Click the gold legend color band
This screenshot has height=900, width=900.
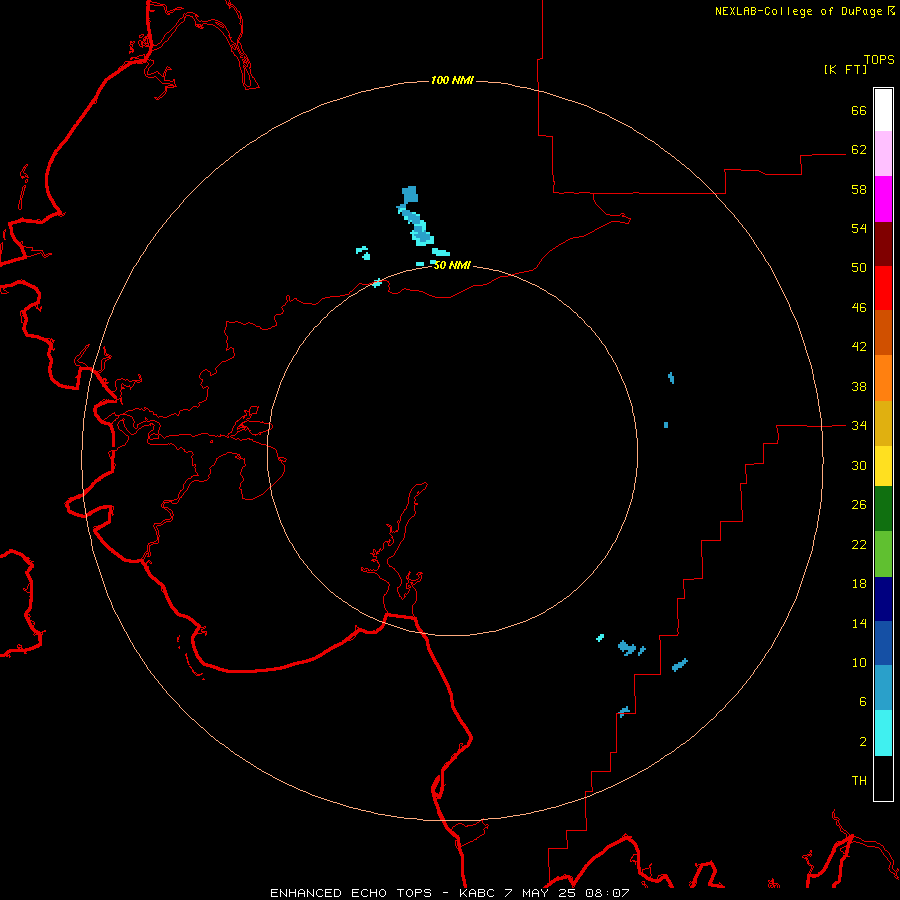(883, 423)
